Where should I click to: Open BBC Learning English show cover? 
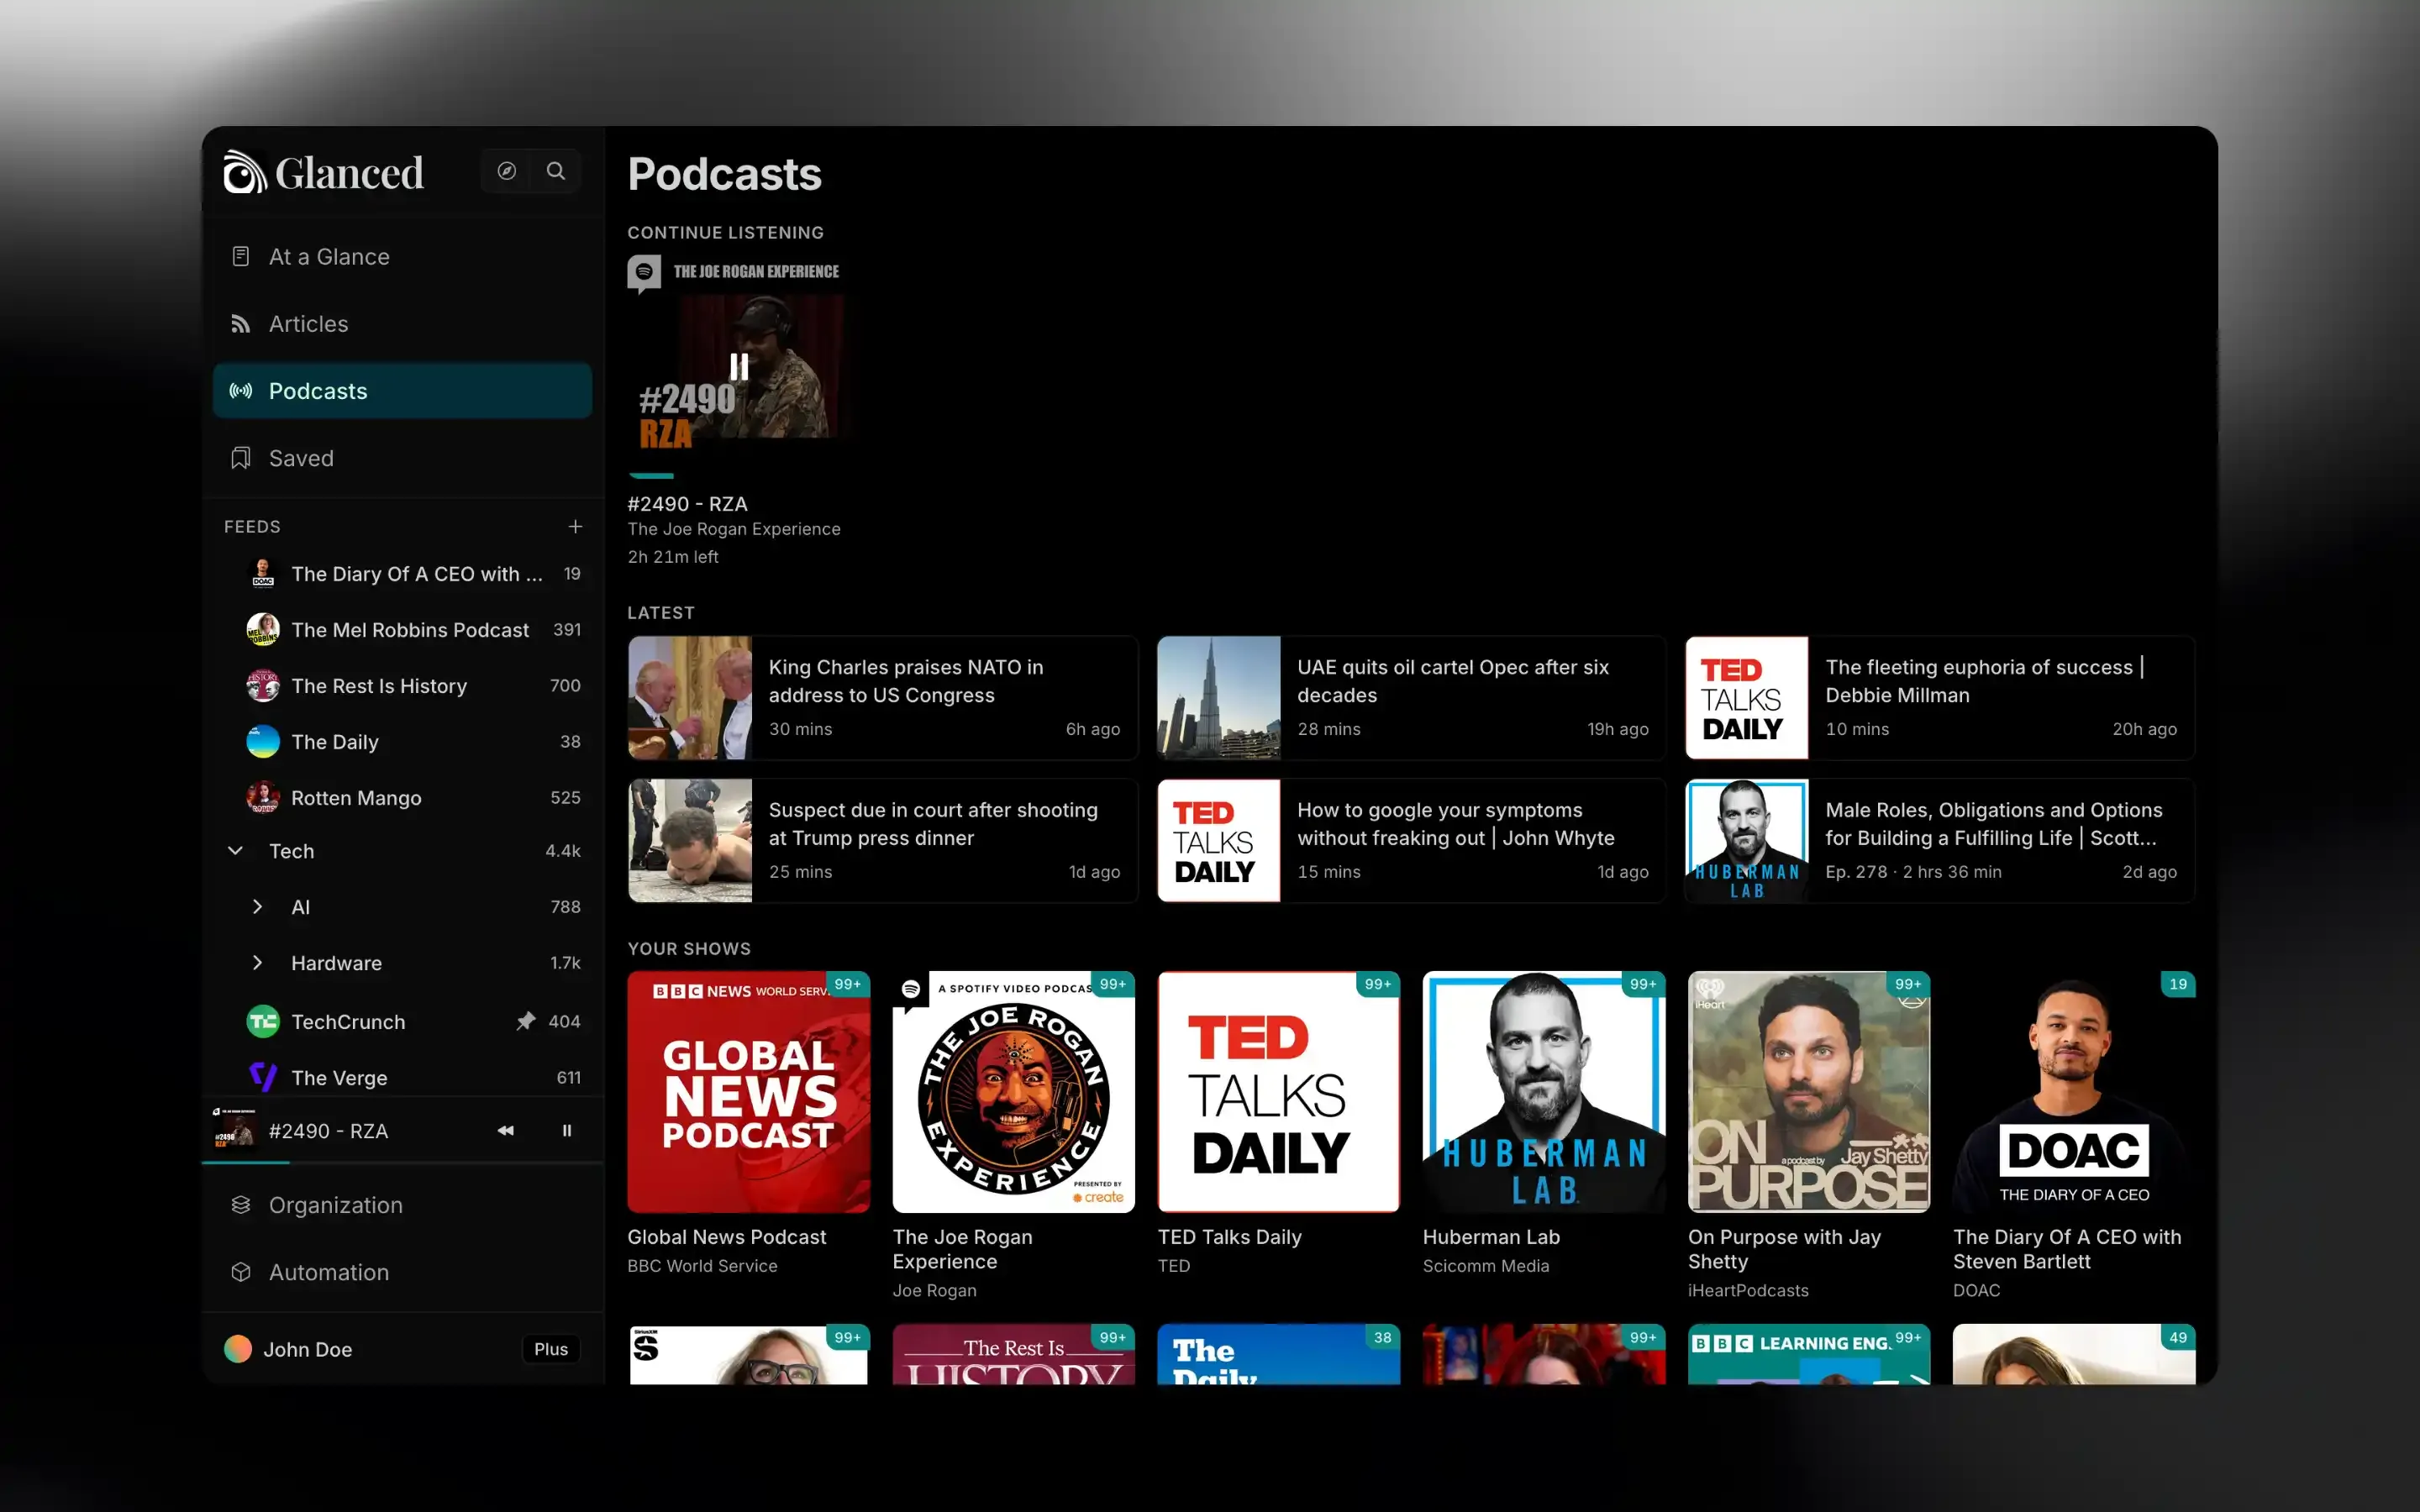(1809, 1355)
